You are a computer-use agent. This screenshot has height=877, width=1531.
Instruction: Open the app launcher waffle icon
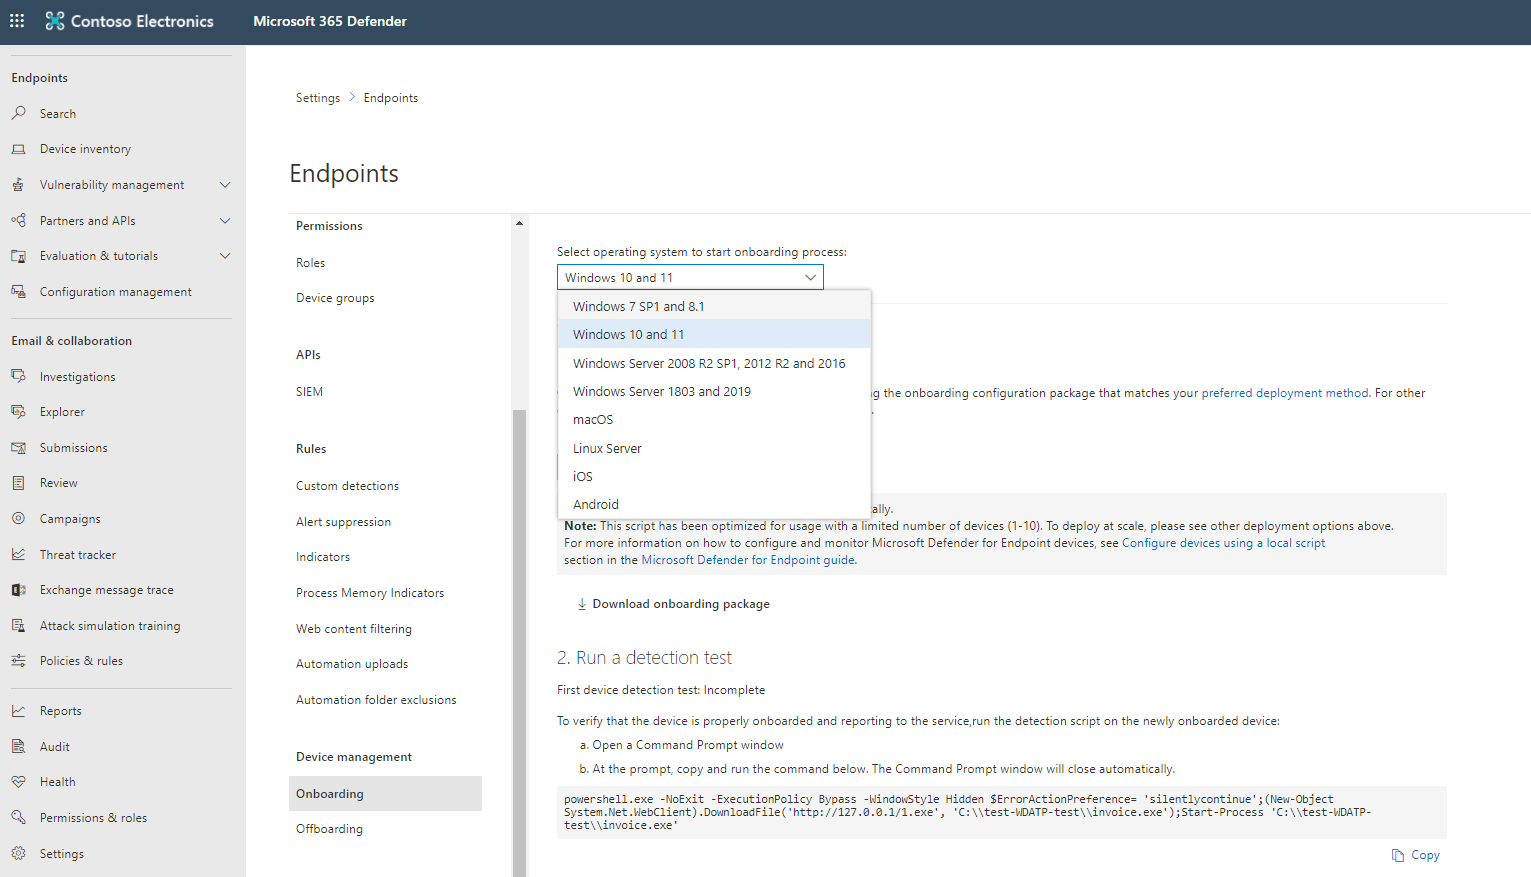17,21
